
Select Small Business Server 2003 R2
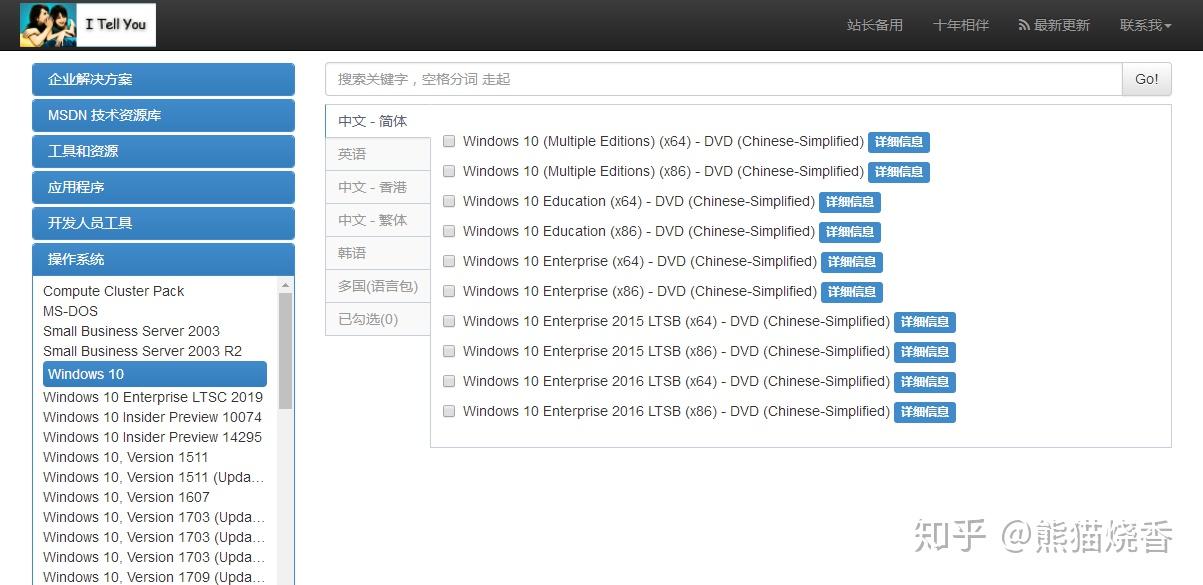(x=142, y=351)
